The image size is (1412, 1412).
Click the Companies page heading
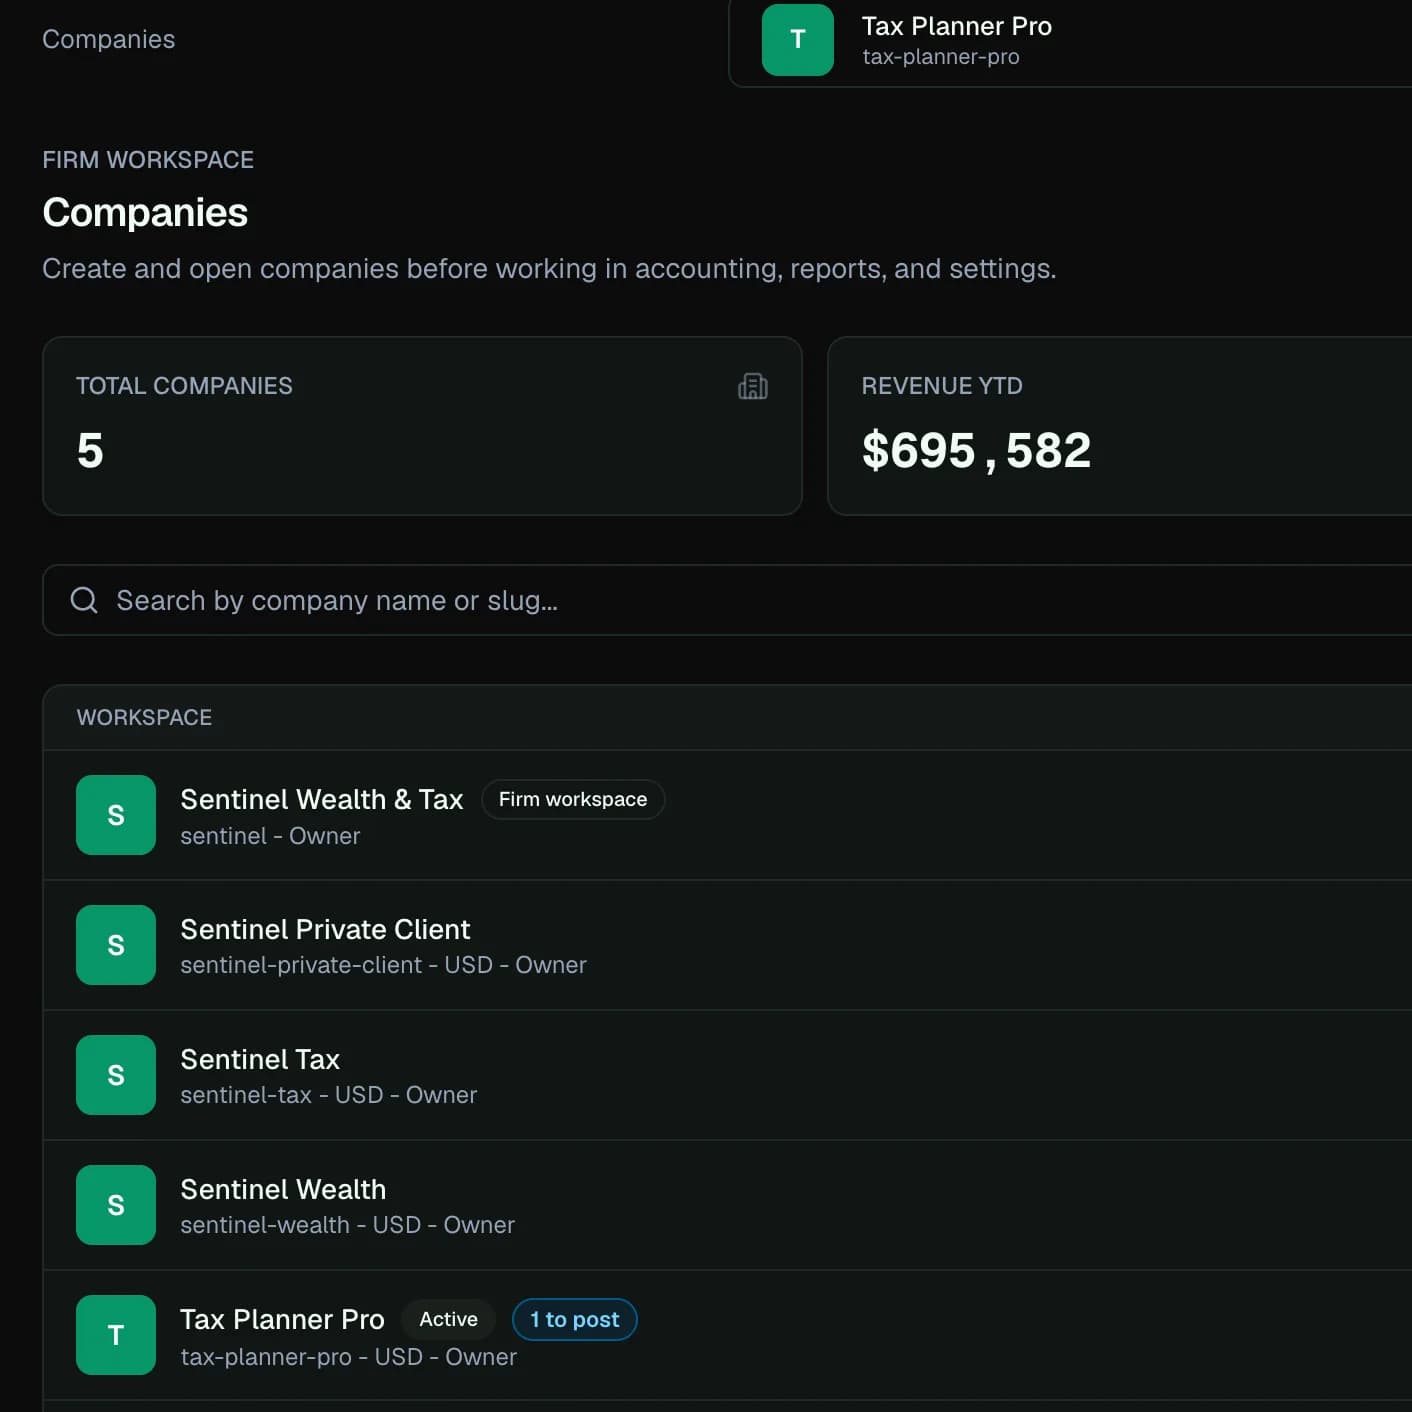click(145, 212)
